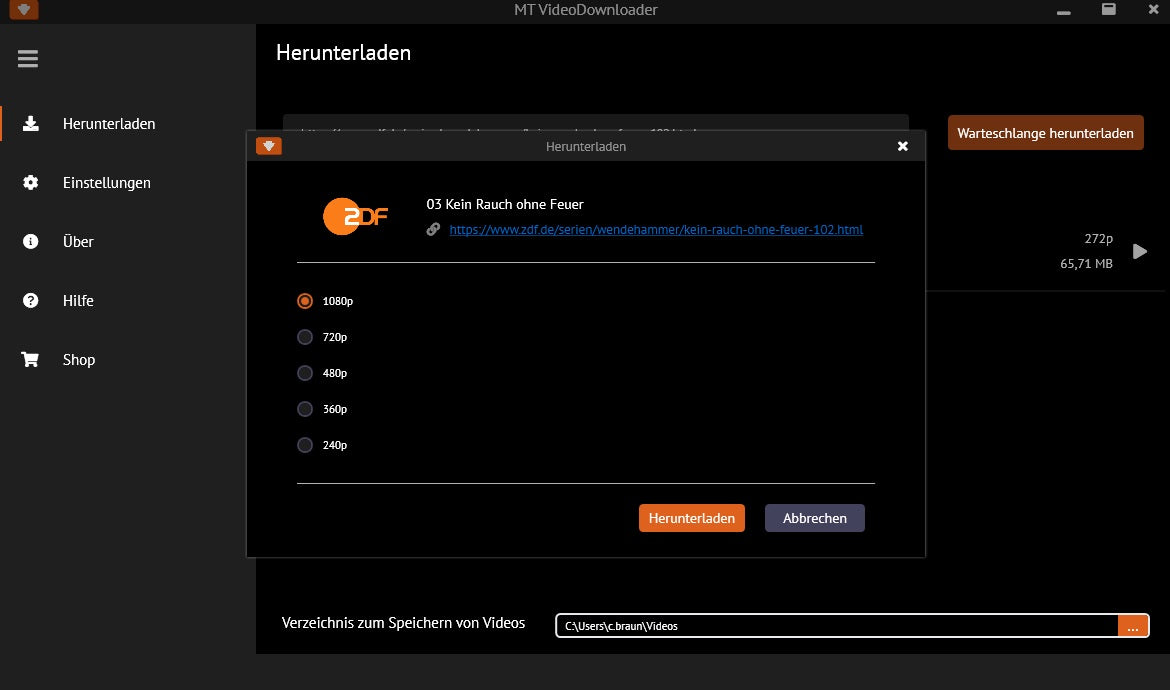Click the download arrow icon in sidebar
Viewport: 1170px width, 690px height.
31,124
